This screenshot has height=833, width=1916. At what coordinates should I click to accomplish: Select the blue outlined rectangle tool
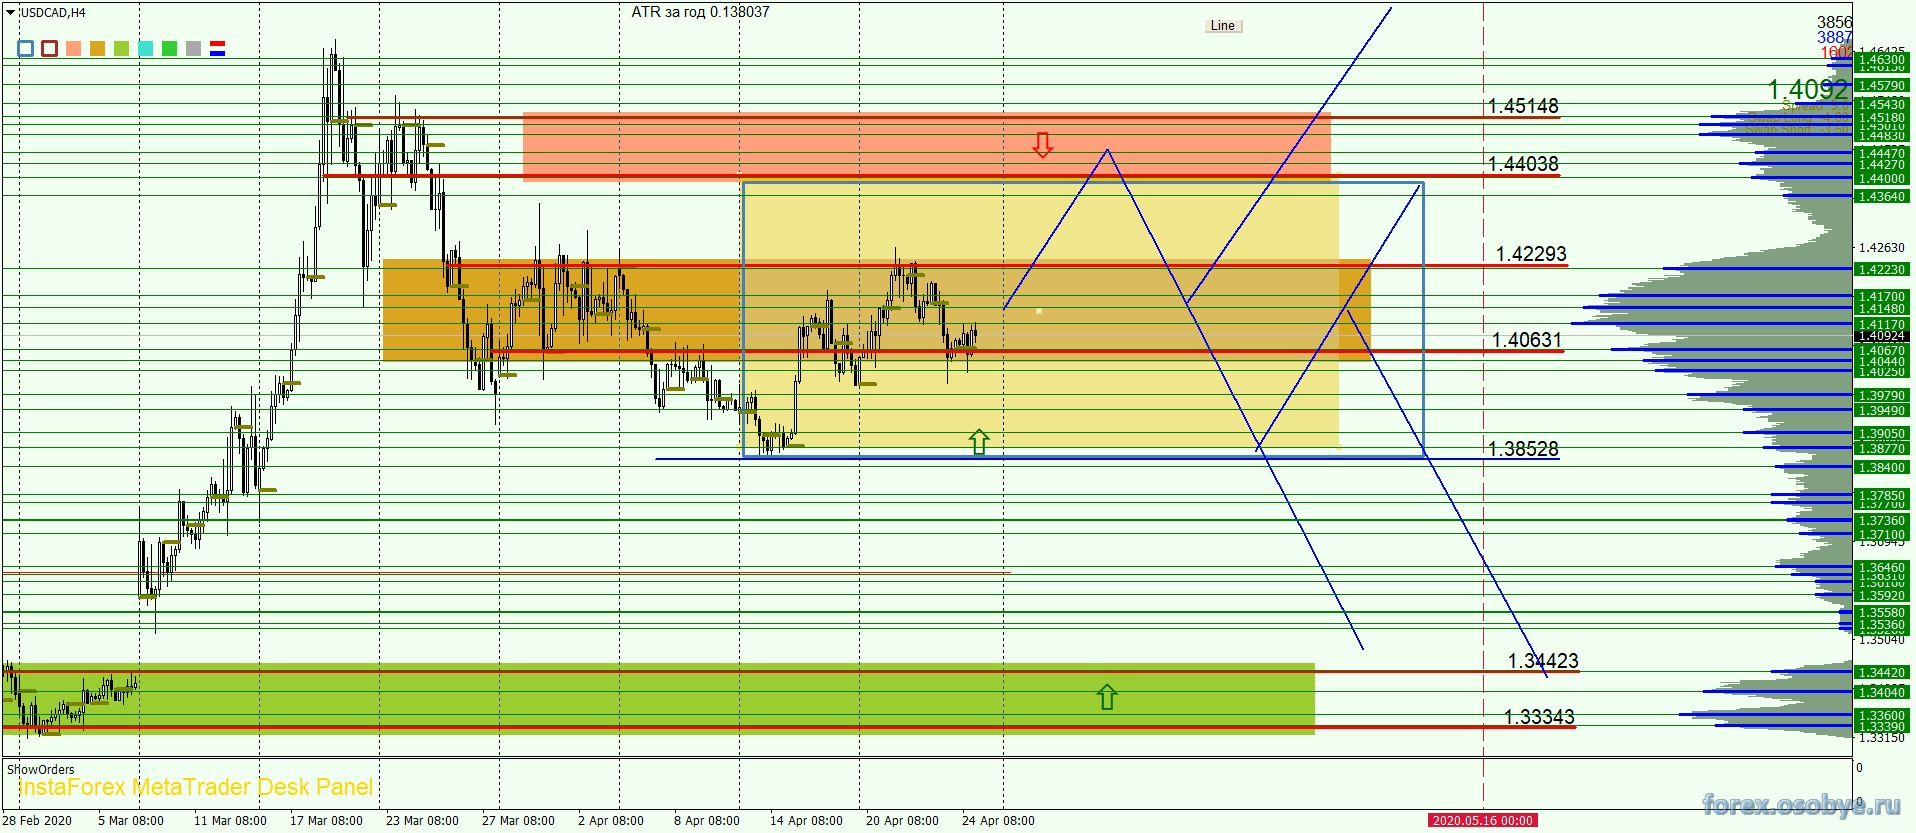coord(26,48)
